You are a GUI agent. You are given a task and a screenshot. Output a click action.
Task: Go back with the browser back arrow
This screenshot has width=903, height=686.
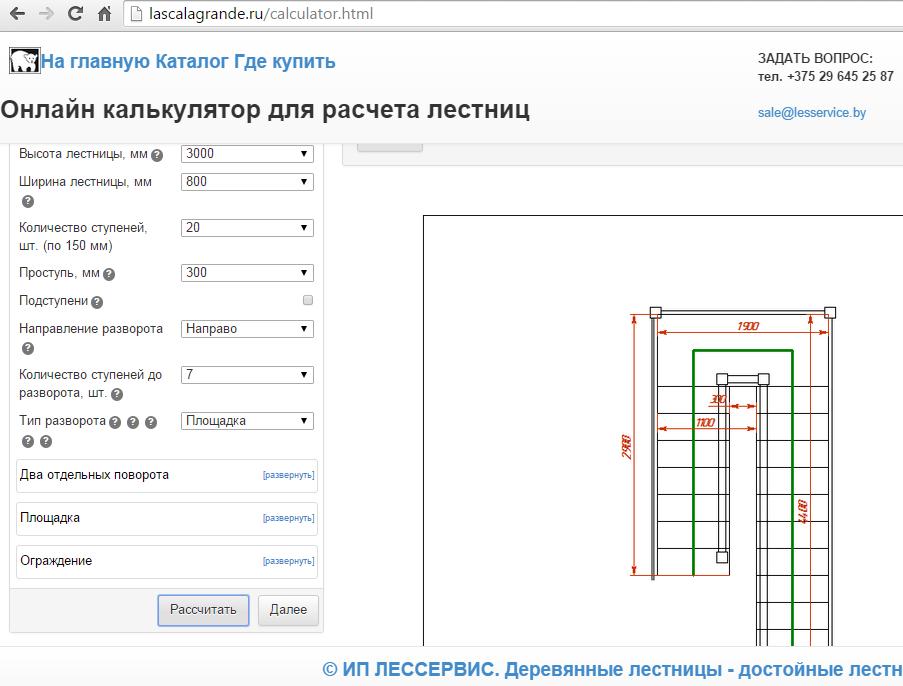[x=17, y=13]
